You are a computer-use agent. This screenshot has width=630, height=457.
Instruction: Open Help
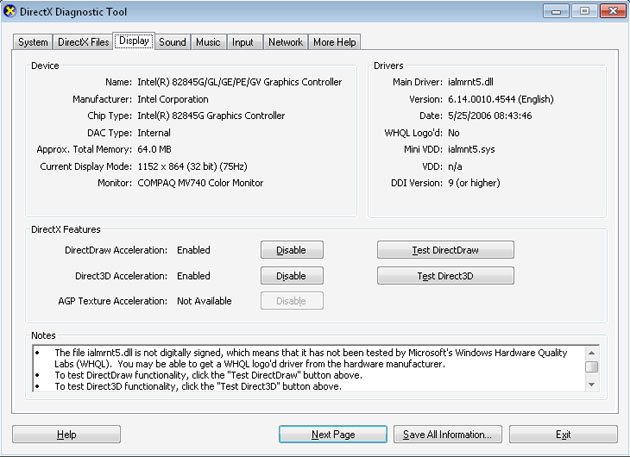(x=66, y=434)
